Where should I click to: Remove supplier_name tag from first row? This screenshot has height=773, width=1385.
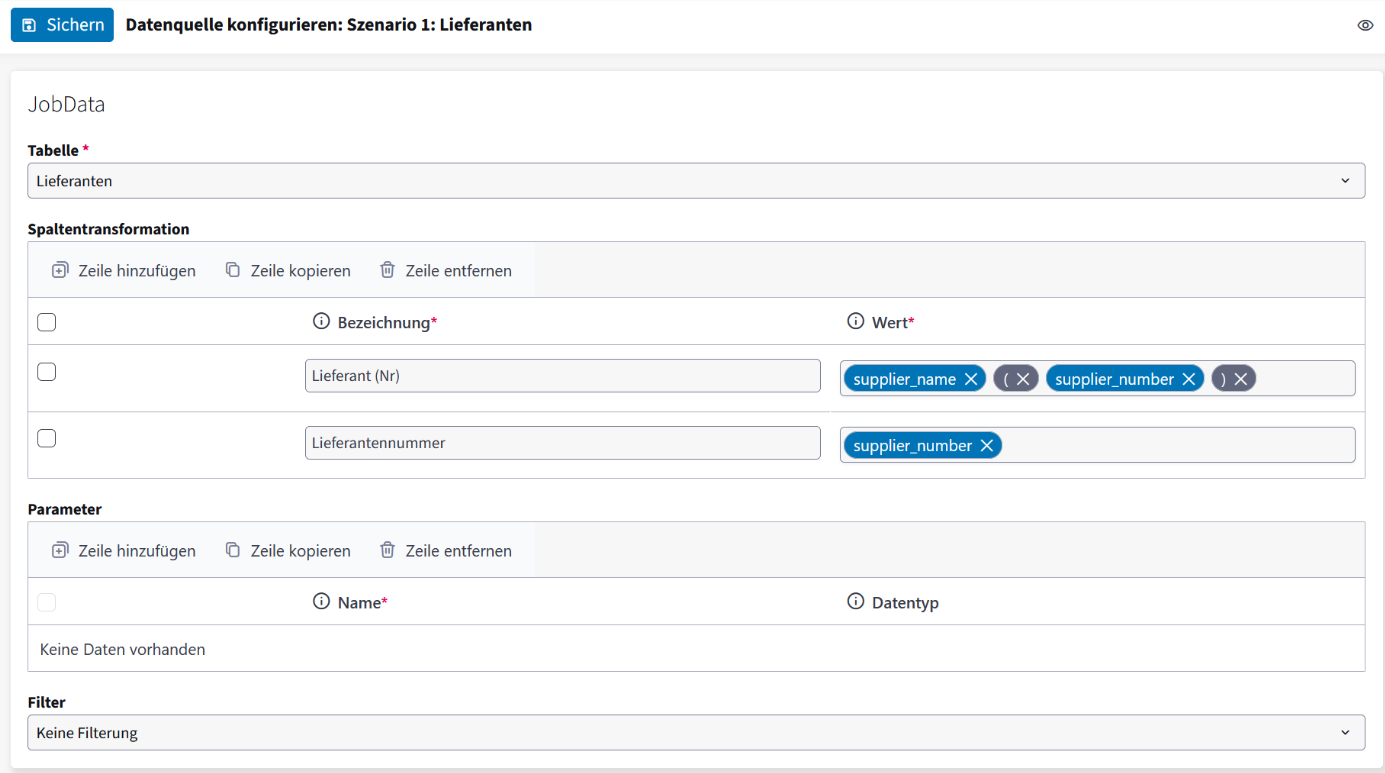pos(970,379)
